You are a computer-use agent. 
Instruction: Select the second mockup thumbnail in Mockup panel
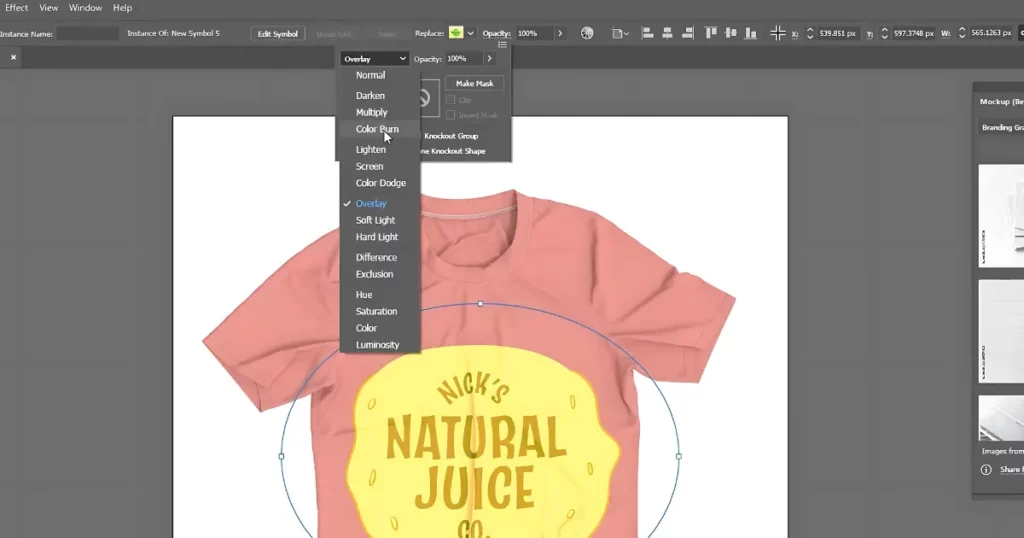tap(1001, 331)
